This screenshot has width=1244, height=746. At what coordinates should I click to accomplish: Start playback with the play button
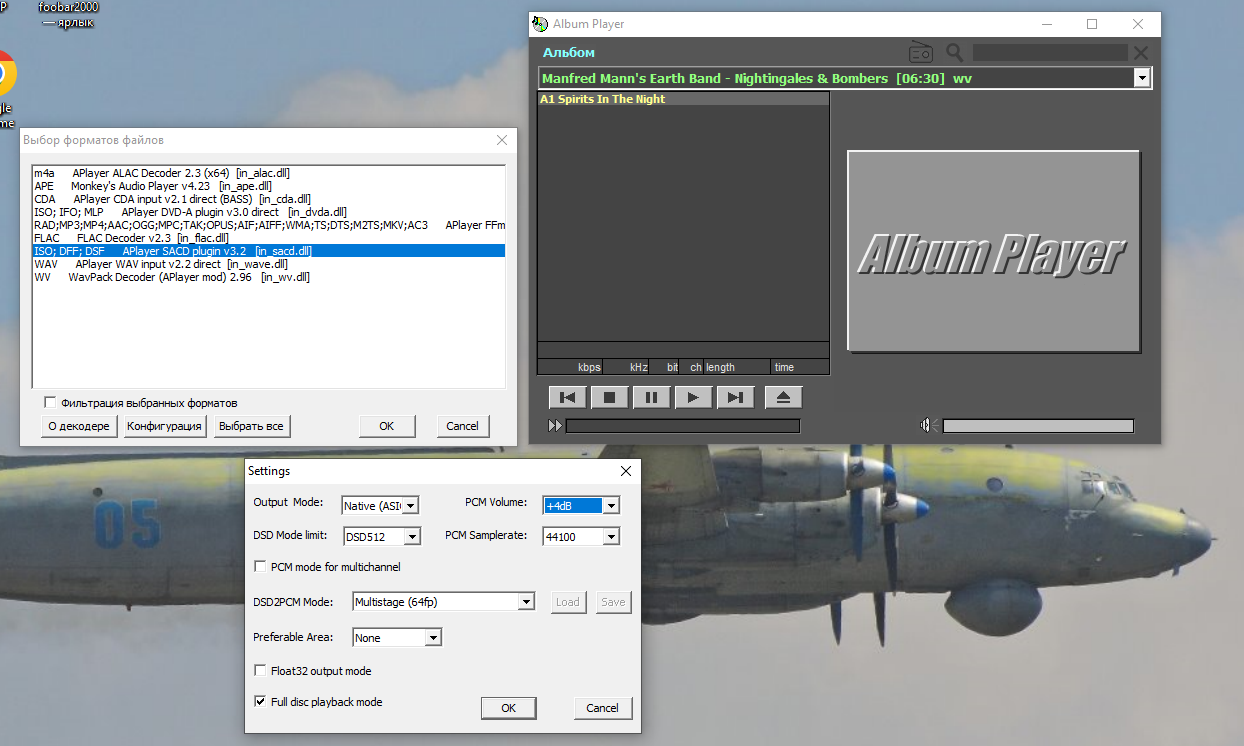693,397
